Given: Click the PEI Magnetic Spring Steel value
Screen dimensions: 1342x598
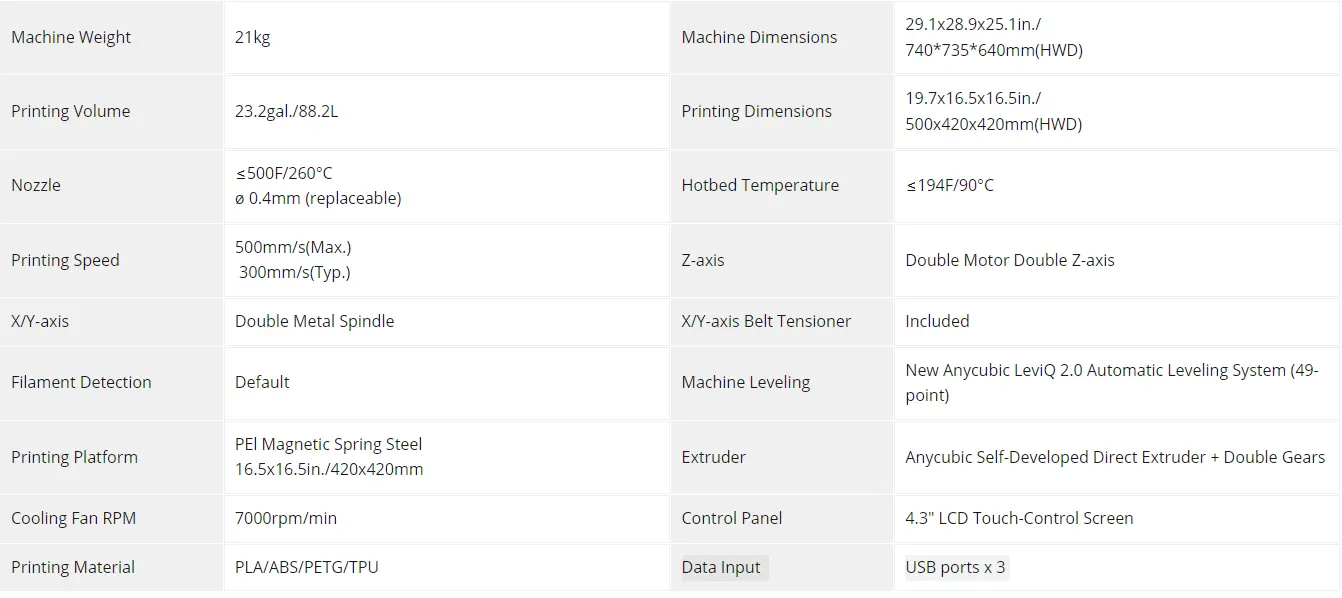Looking at the screenshot, I should tap(328, 445).
